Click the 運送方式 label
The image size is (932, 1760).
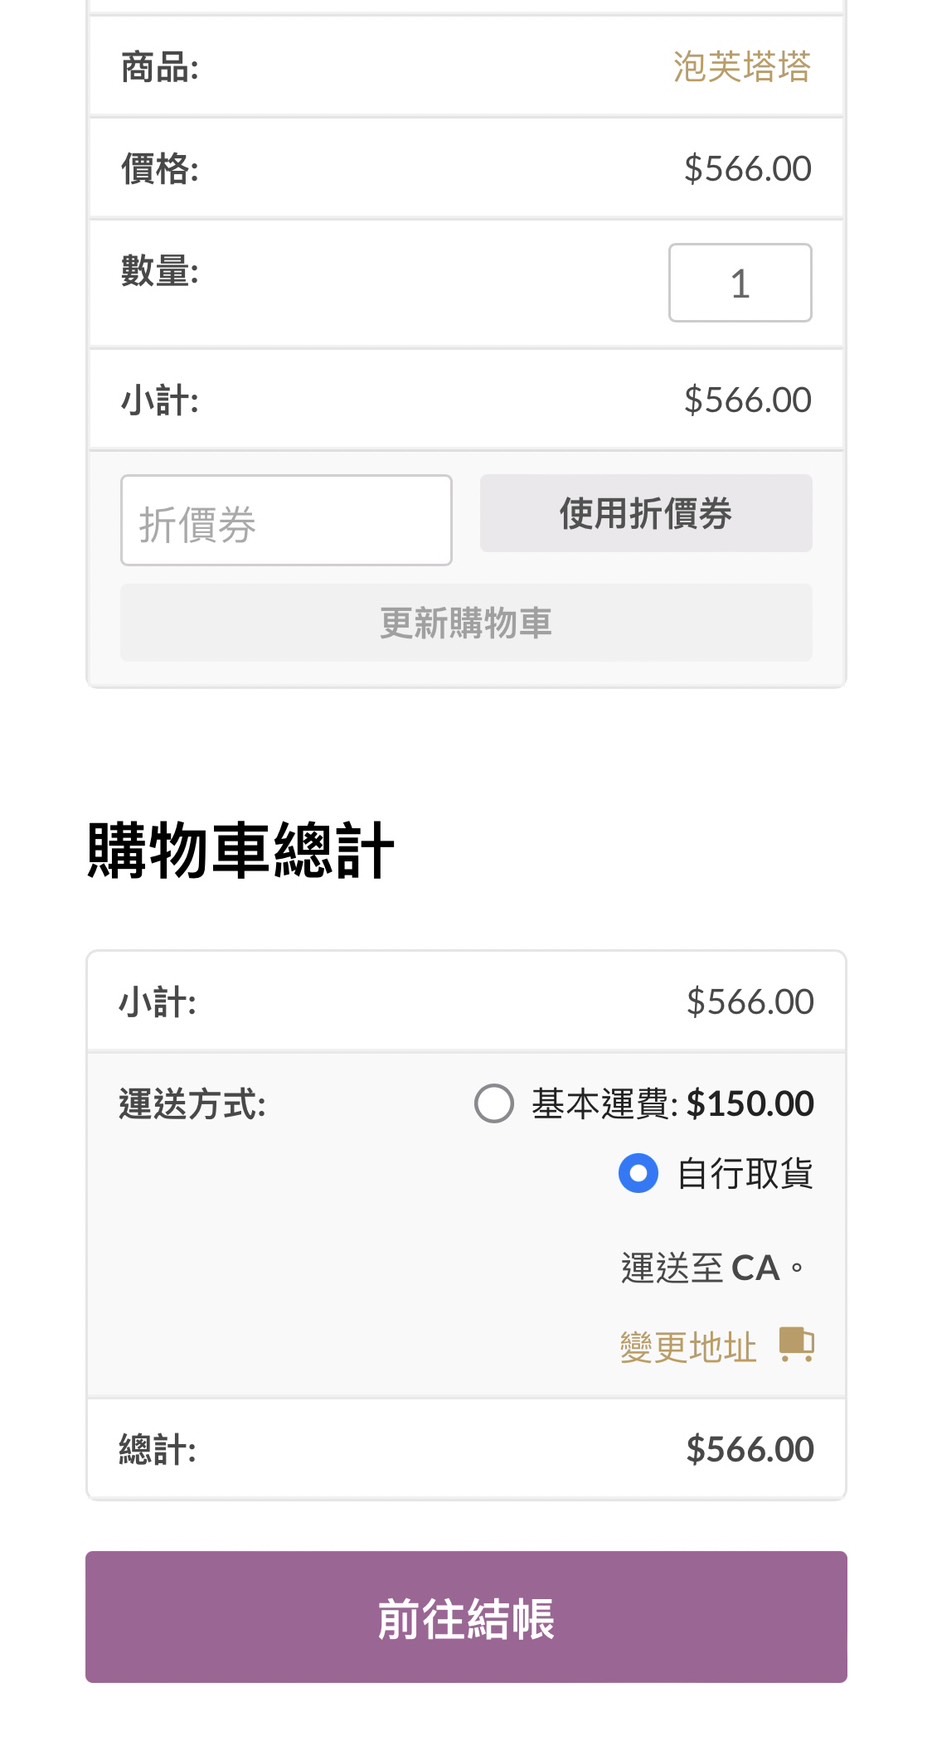[192, 1105]
